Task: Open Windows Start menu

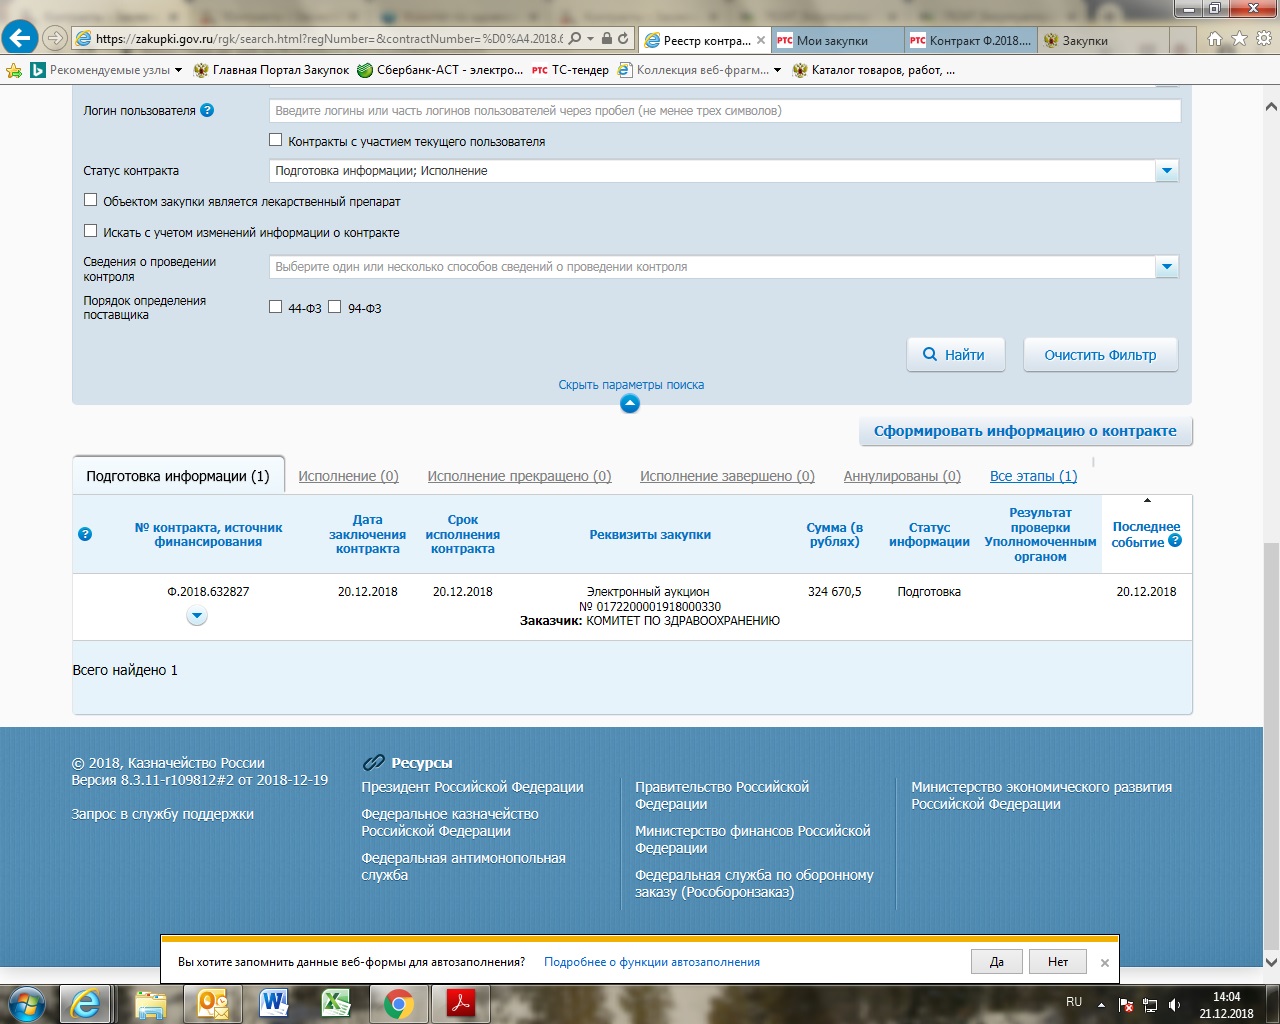Action: tap(26, 1003)
